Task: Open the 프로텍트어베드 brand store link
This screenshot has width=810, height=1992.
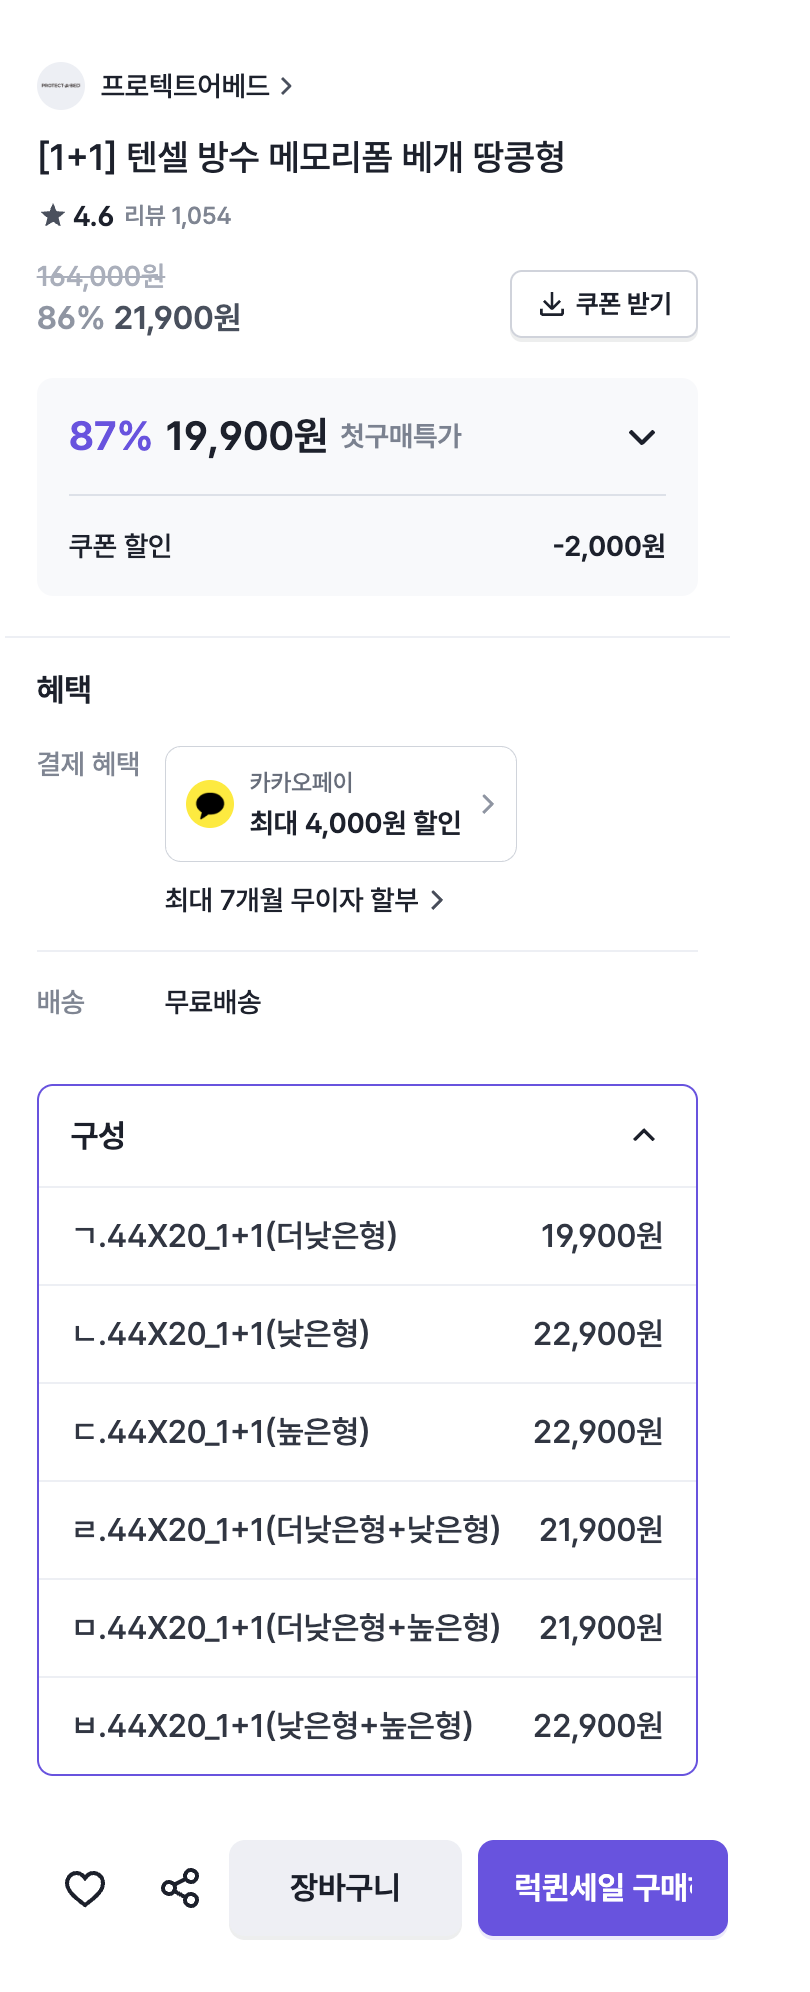Action: click(x=196, y=86)
